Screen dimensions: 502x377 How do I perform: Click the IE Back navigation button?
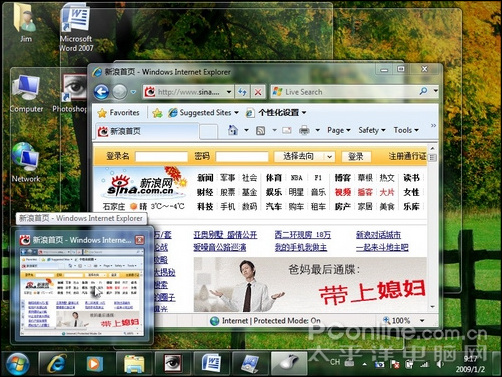pos(101,92)
